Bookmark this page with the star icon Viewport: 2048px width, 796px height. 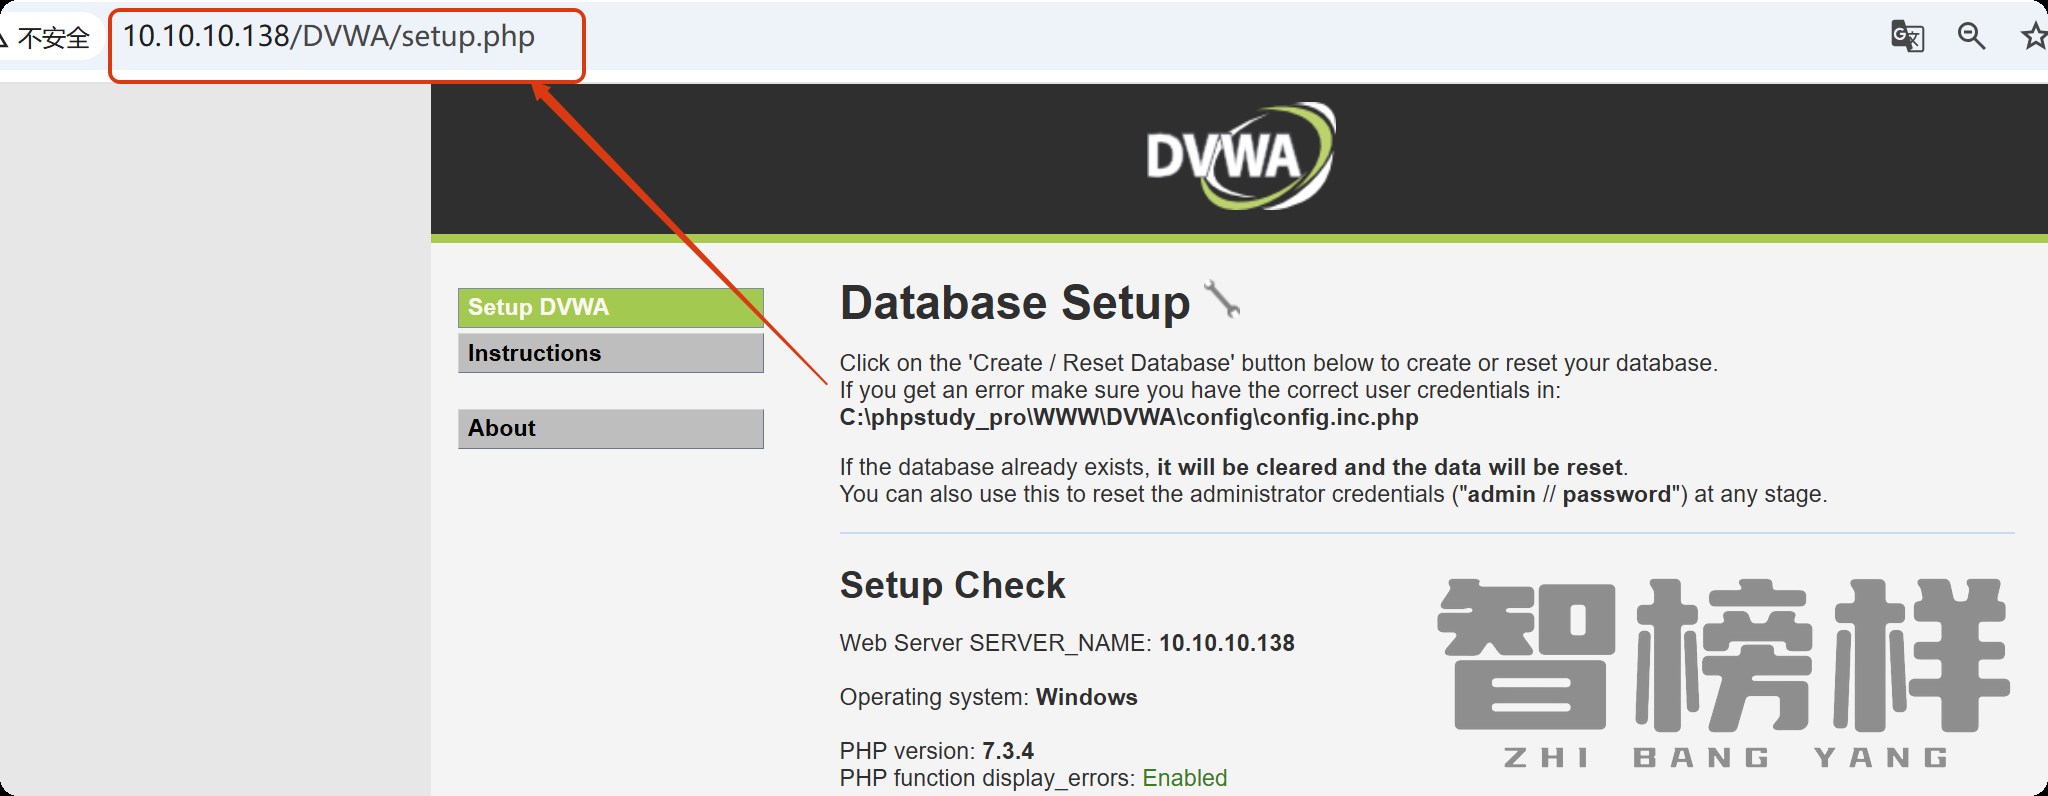point(2034,37)
